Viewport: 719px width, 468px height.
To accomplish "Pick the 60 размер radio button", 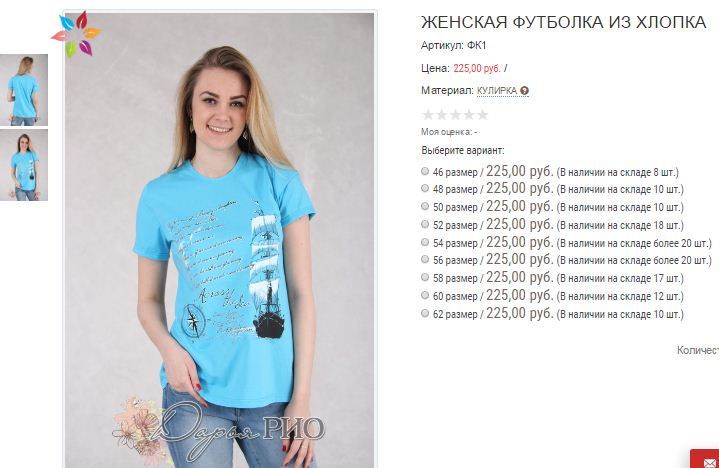I will coord(425,295).
